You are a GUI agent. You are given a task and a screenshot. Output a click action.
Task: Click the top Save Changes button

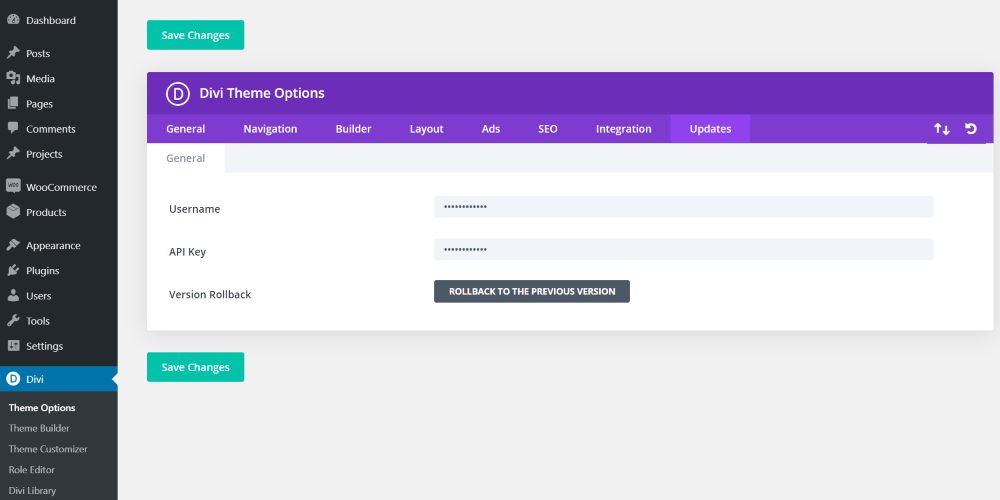(195, 35)
